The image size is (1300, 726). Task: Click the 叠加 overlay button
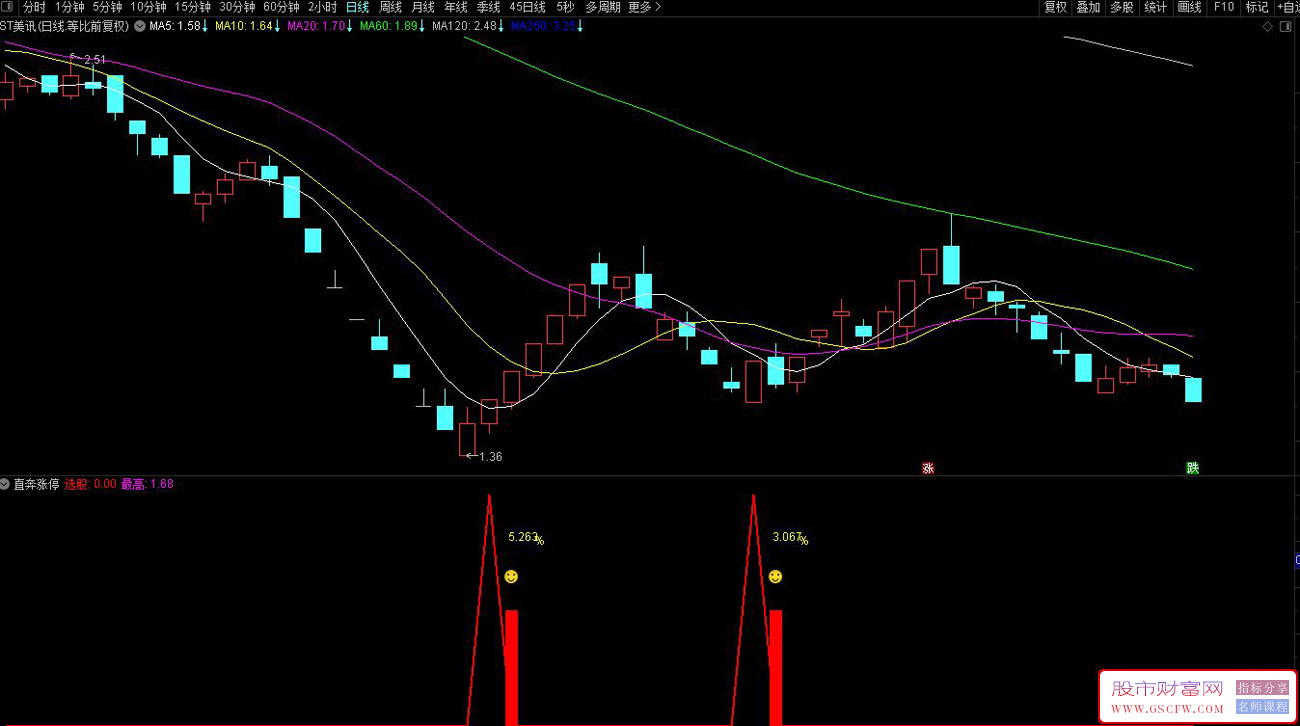1088,7
